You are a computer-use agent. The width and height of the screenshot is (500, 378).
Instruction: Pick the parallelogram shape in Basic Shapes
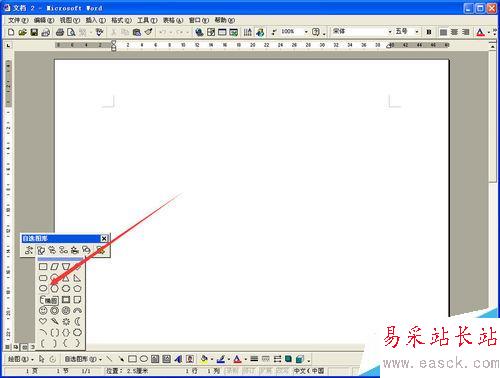point(54,267)
